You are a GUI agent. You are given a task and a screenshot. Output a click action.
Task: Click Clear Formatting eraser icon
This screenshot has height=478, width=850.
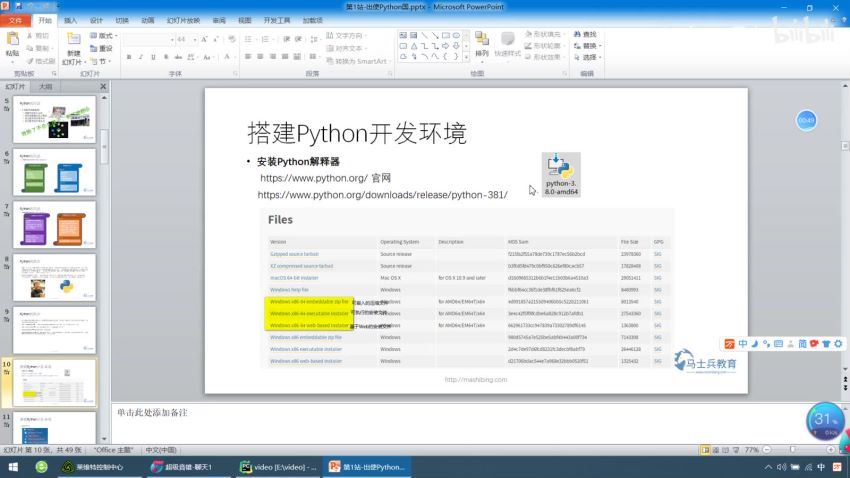(231, 40)
